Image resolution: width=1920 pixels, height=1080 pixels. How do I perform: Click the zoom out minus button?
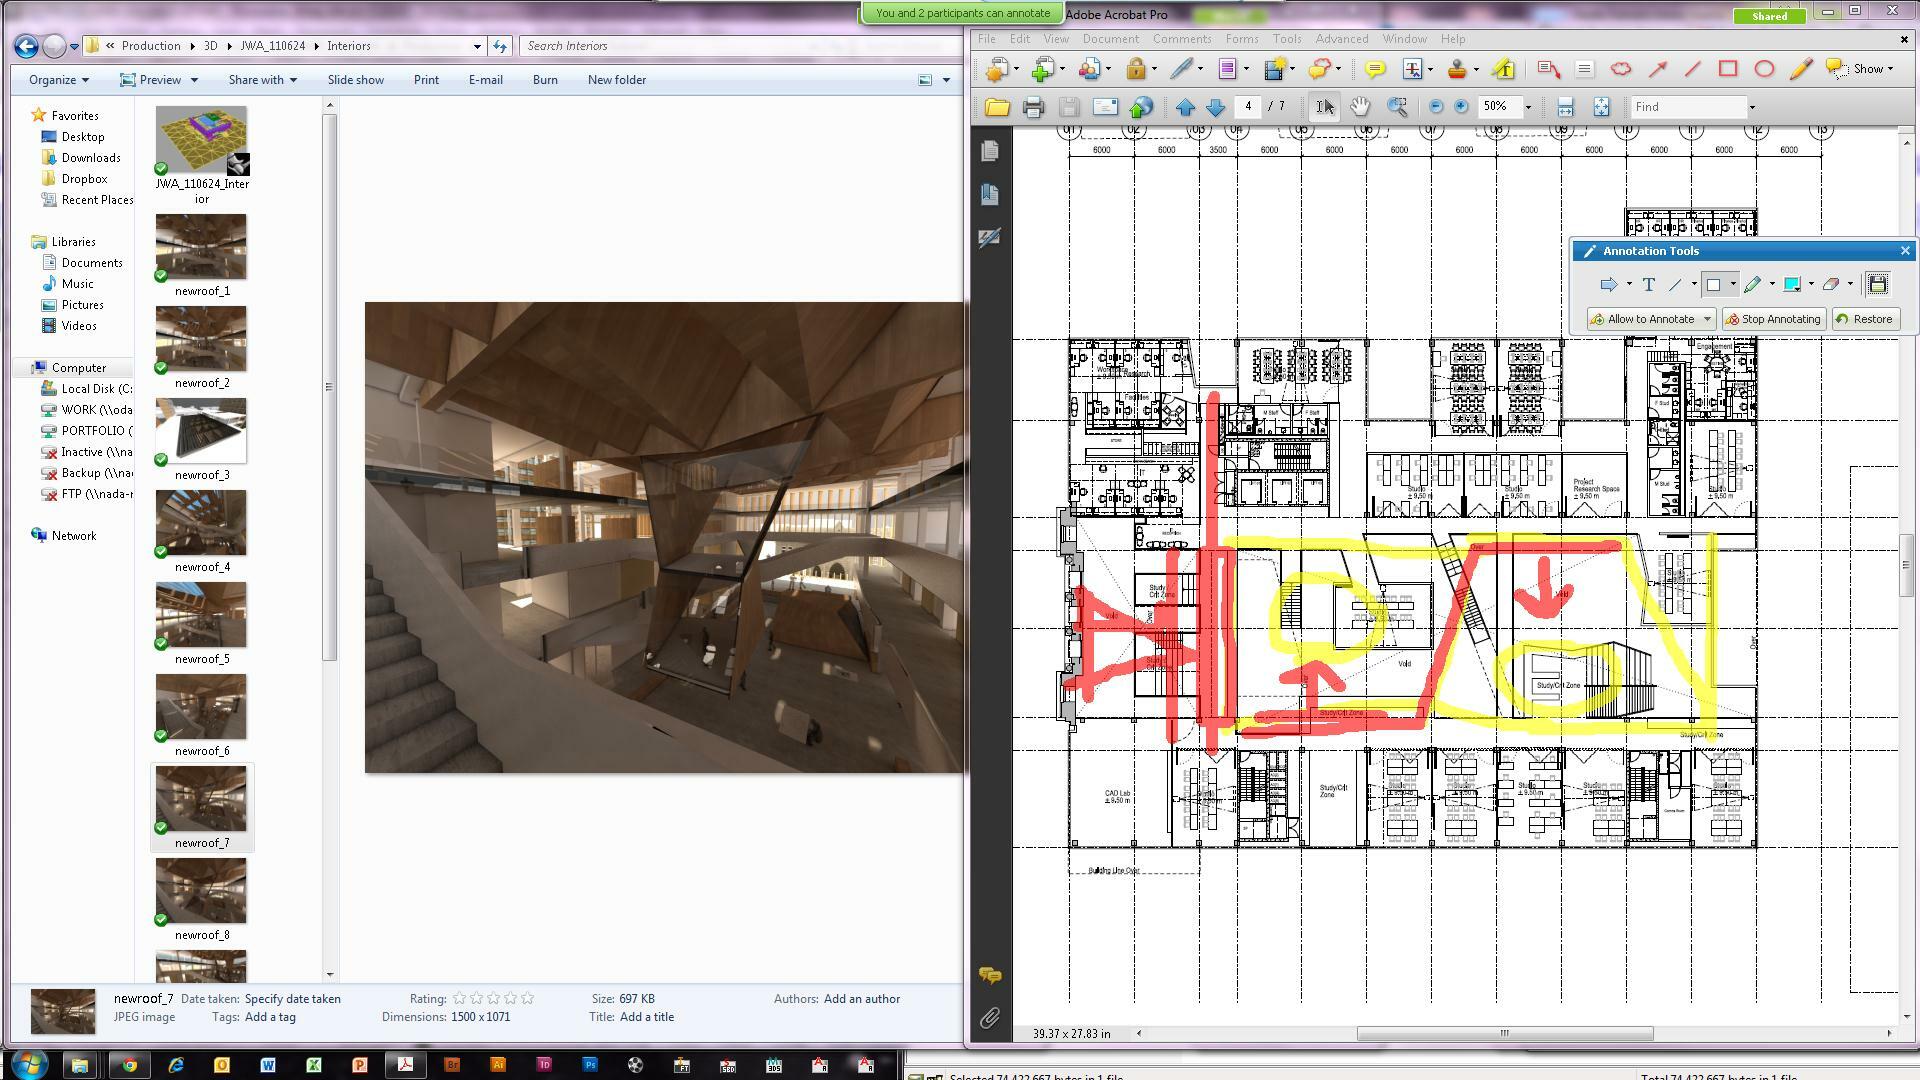pos(1435,107)
